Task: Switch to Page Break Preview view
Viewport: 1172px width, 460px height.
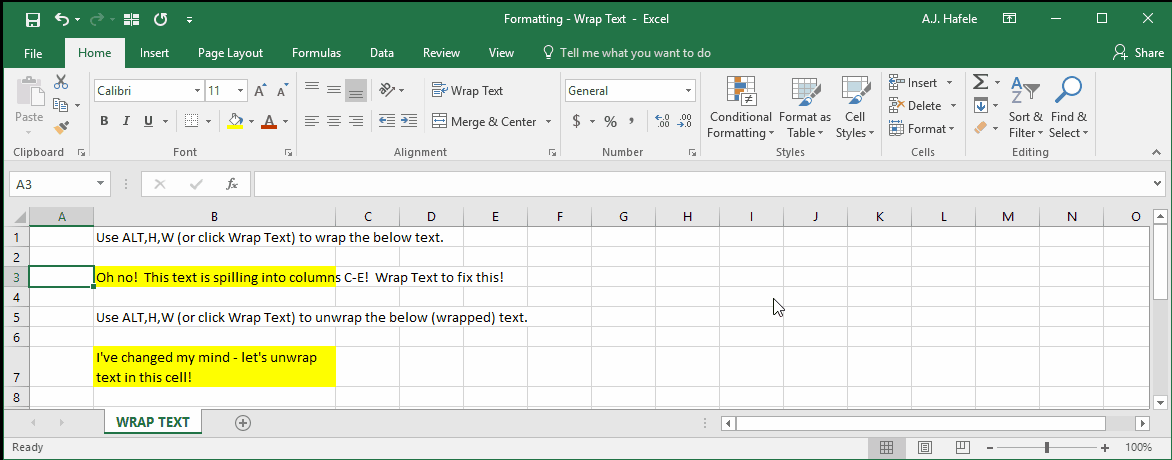Action: [x=963, y=448]
